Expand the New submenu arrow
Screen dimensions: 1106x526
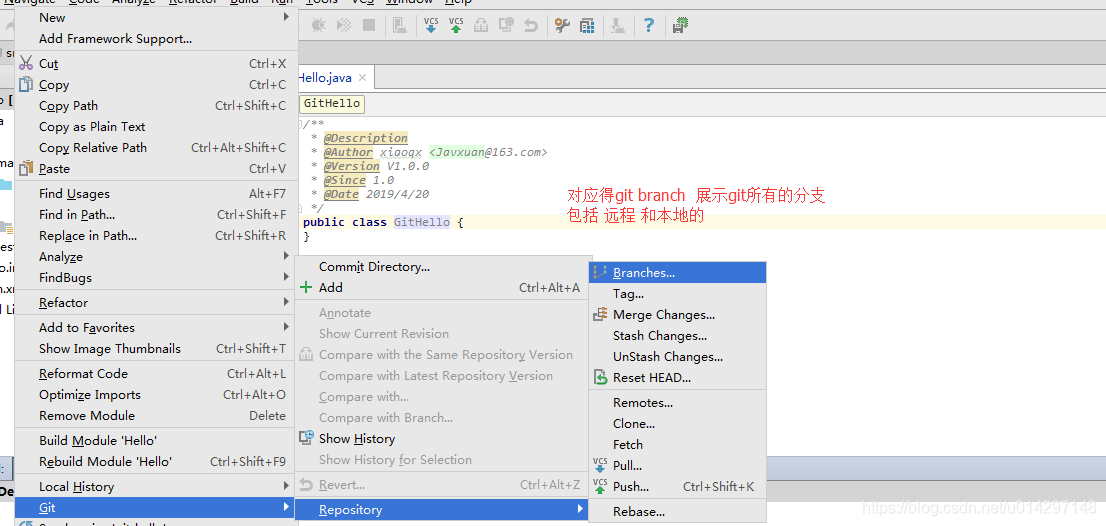[x=286, y=16]
